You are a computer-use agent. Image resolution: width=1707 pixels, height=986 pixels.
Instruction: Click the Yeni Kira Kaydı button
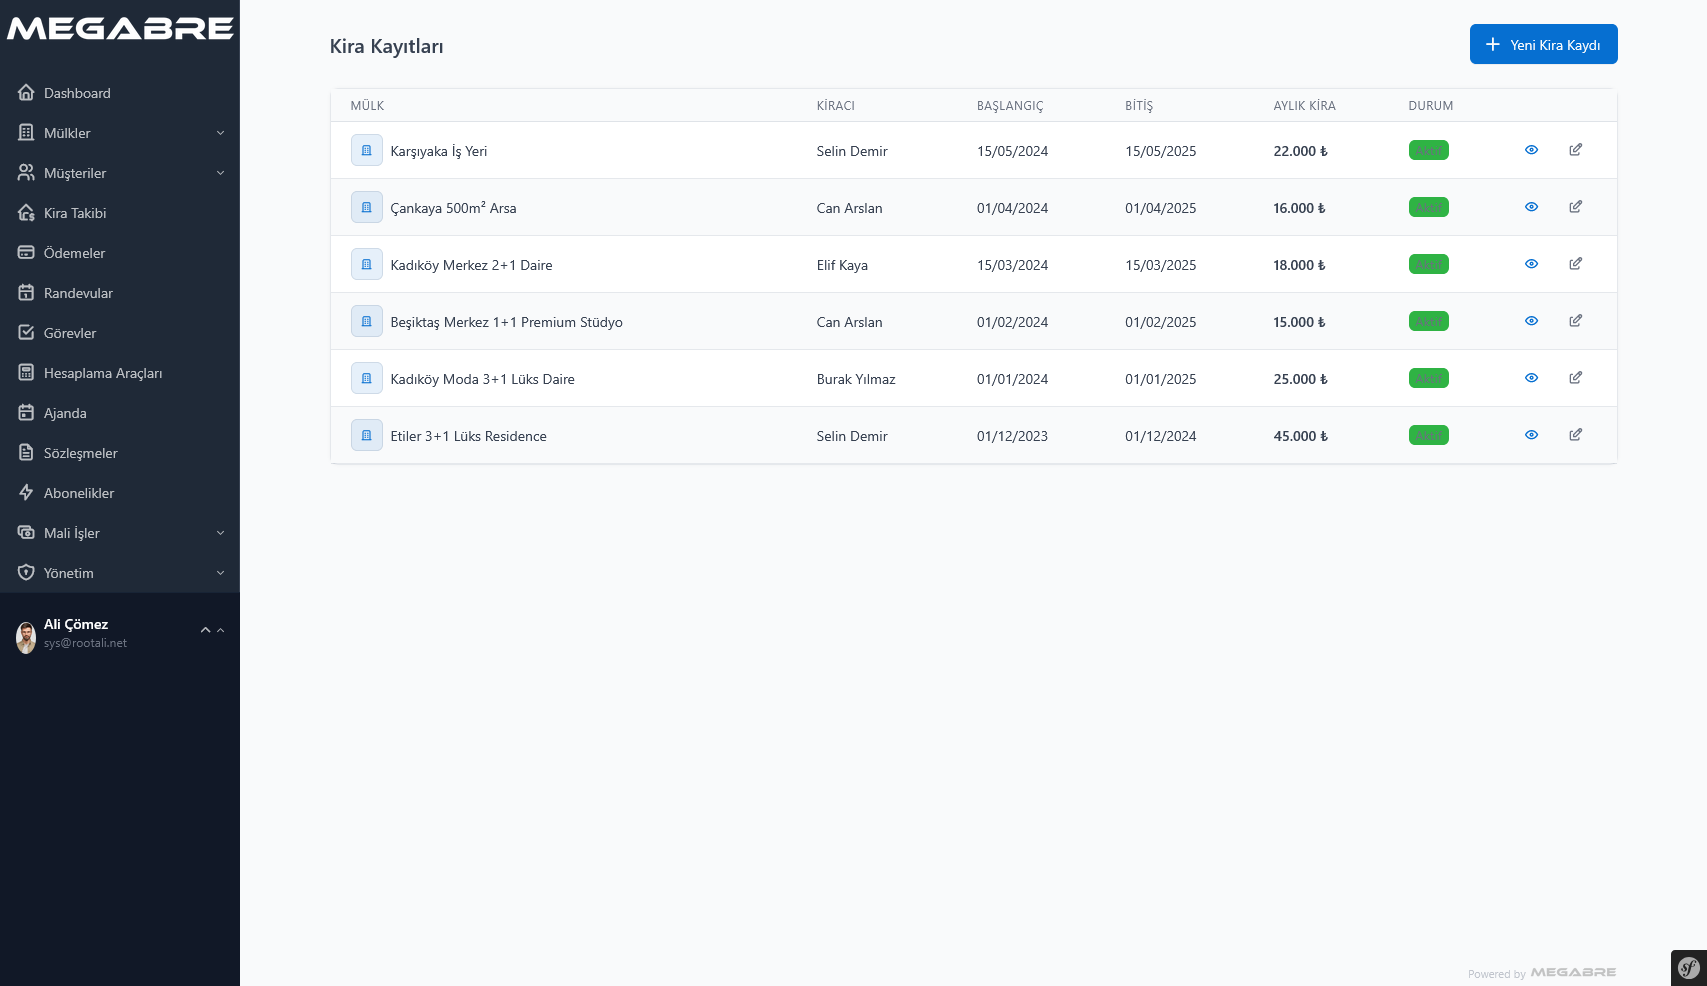(1543, 45)
